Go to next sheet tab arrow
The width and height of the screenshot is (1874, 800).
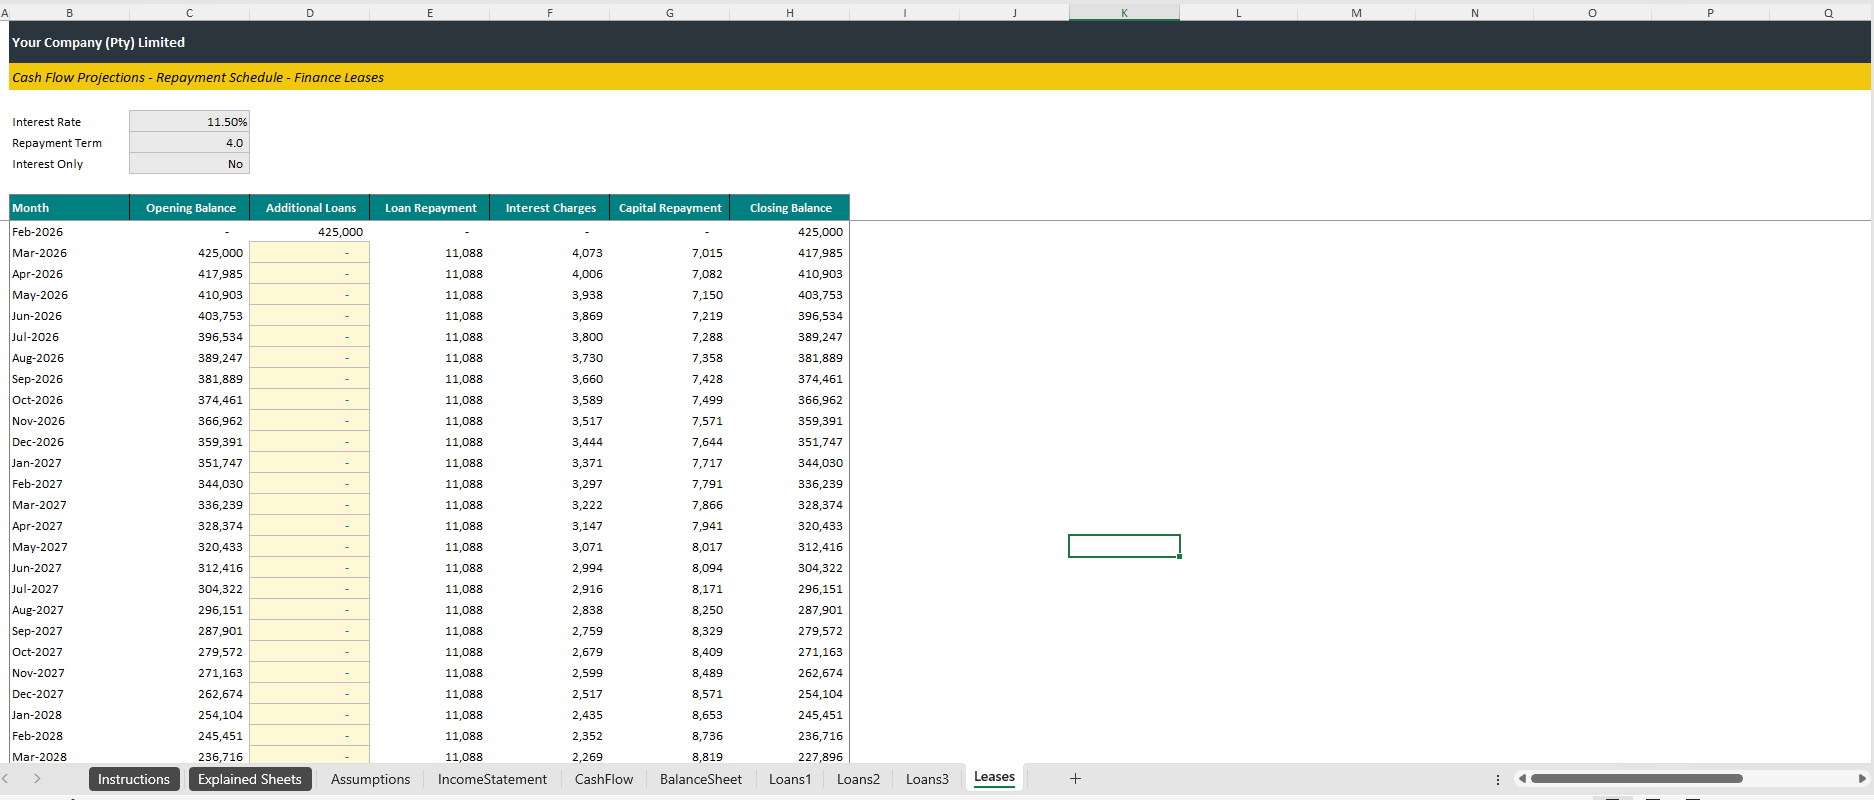pyautogui.click(x=37, y=779)
